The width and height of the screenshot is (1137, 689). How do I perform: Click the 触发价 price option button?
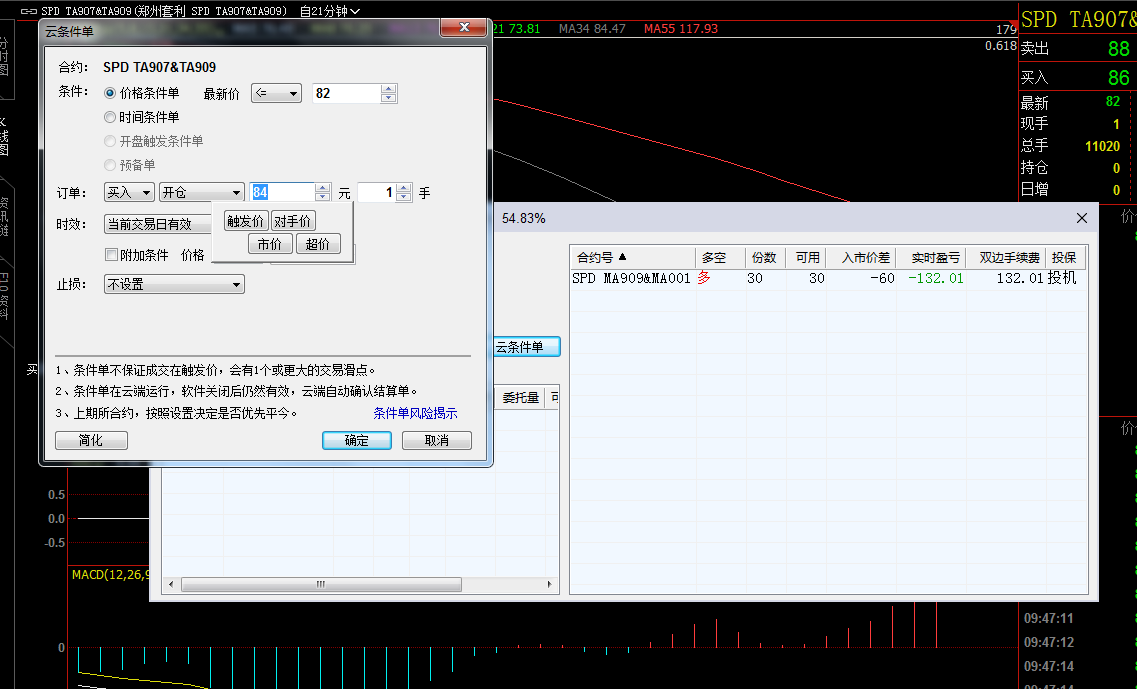(x=245, y=221)
